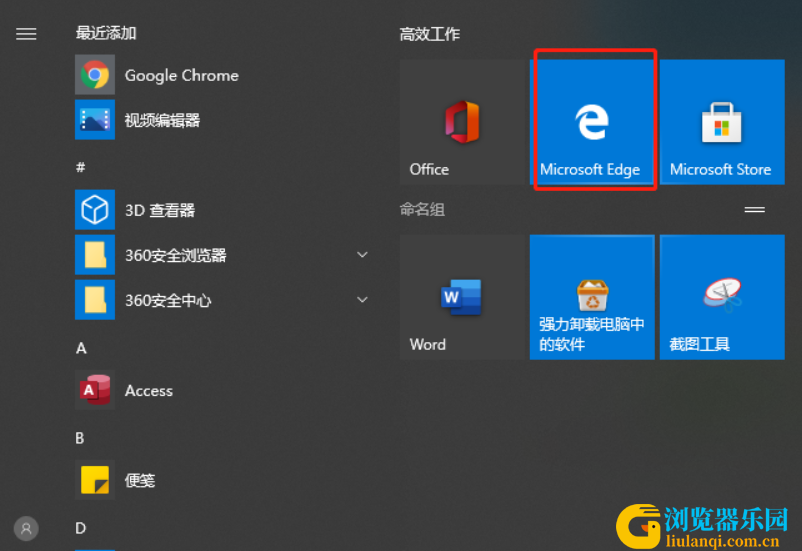Image resolution: width=802 pixels, height=551 pixels.
Task: Click the A letter index header
Action: tap(81, 348)
